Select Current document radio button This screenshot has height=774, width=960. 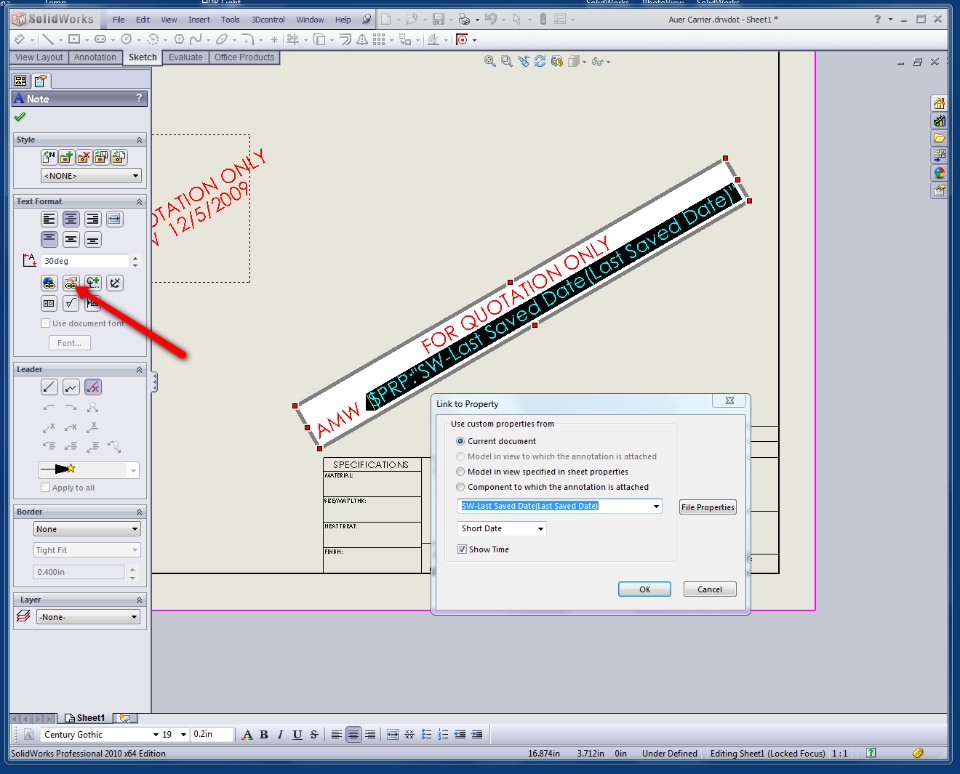(460, 441)
